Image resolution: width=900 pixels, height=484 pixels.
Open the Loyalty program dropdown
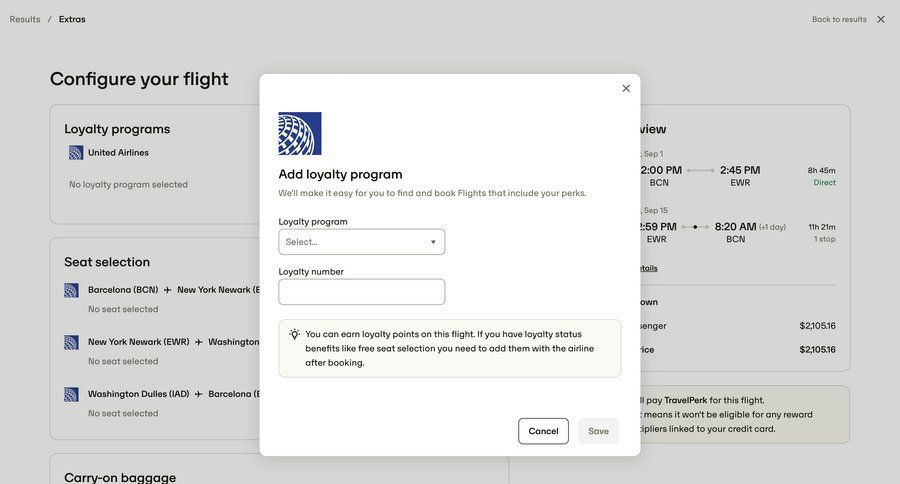(x=362, y=242)
